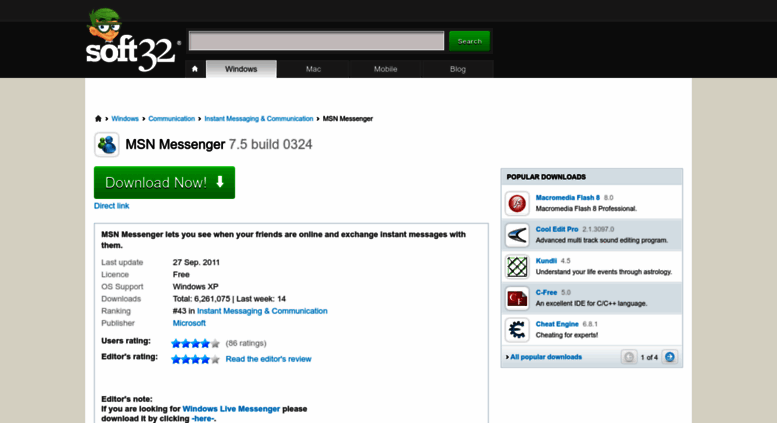The image size is (777, 423).
Task: Open Instant Messaging & Communication ranking link
Action: [x=262, y=311]
